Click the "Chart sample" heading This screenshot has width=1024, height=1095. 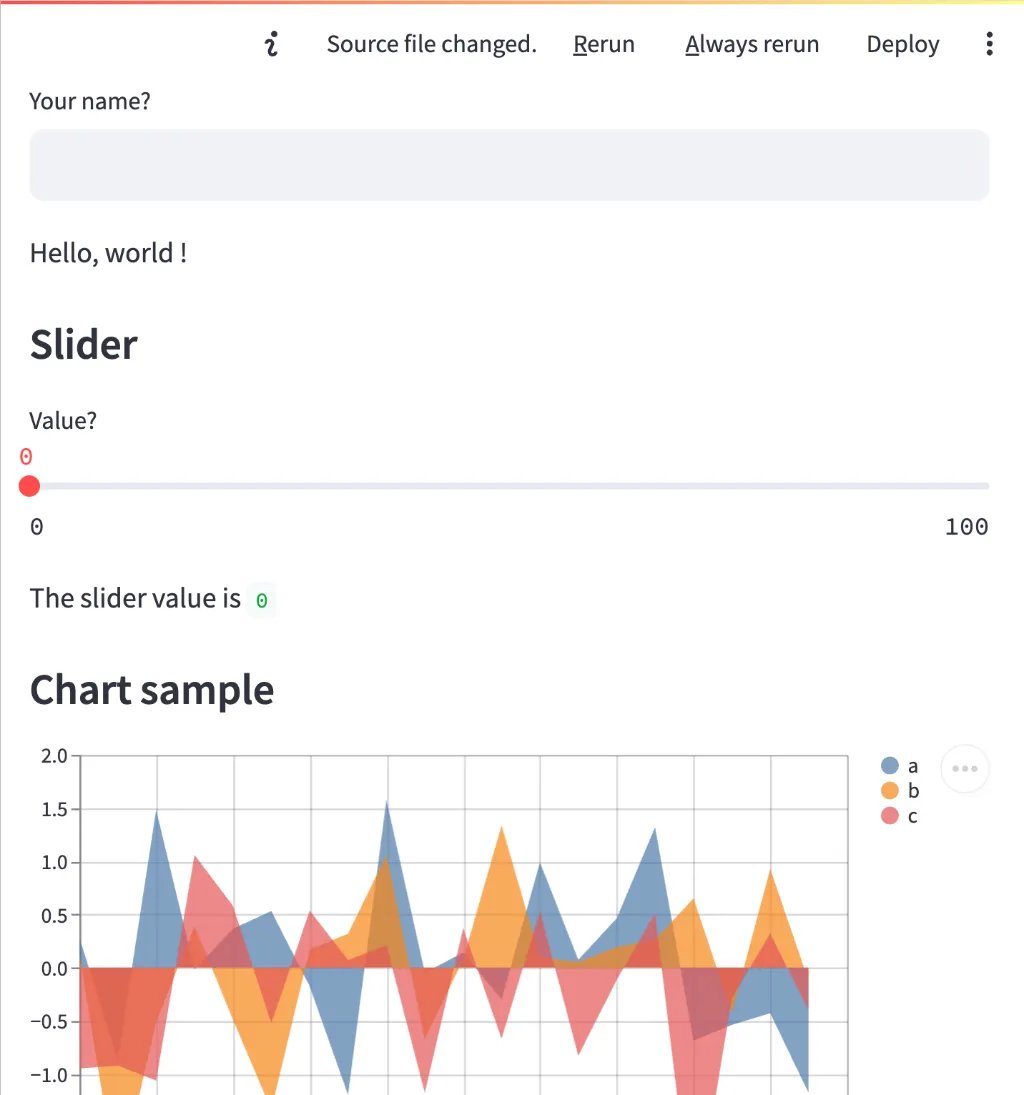coord(152,690)
